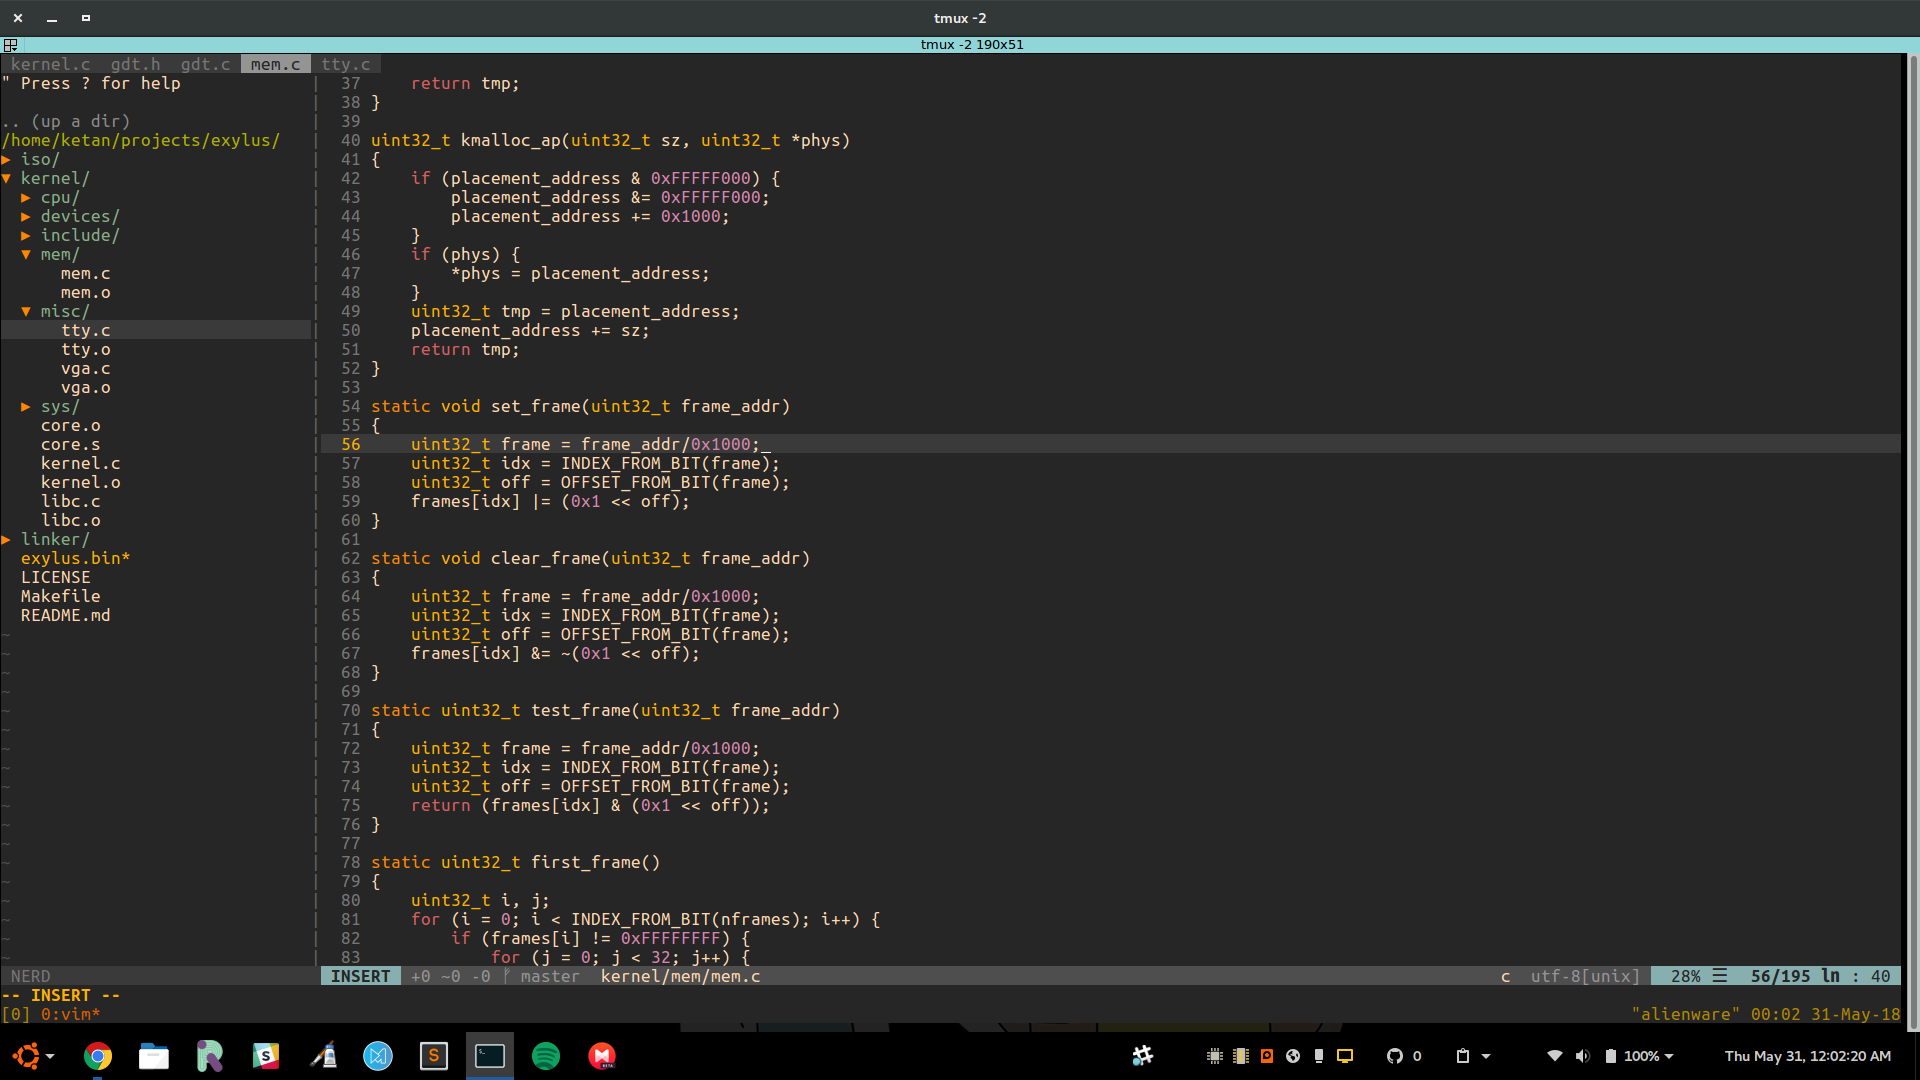
Task: Click the date and time clock
Action: (1808, 1056)
